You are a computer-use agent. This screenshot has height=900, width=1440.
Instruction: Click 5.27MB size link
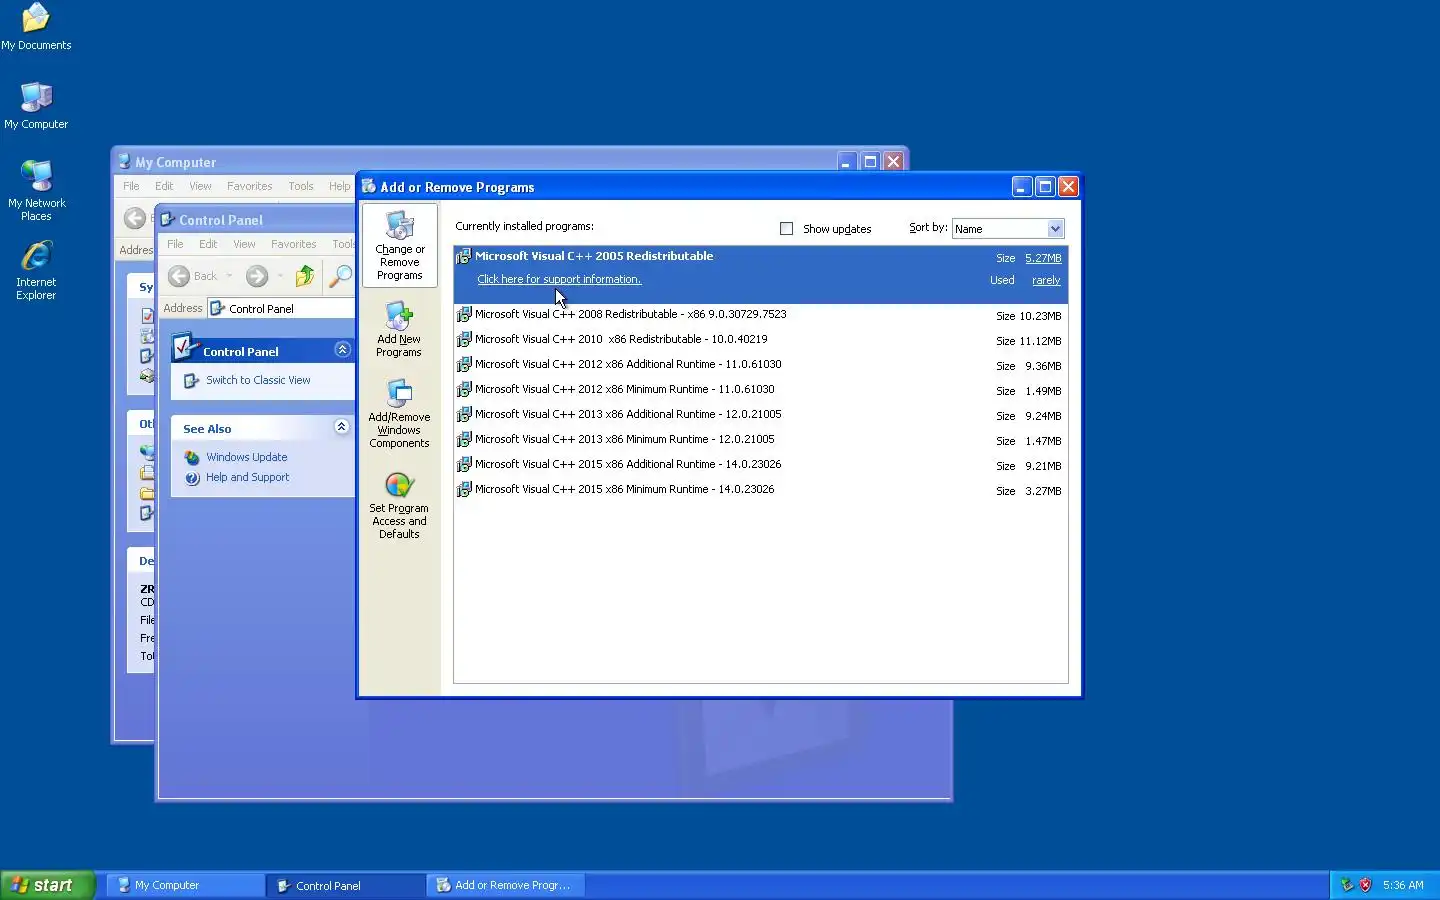pos(1043,258)
